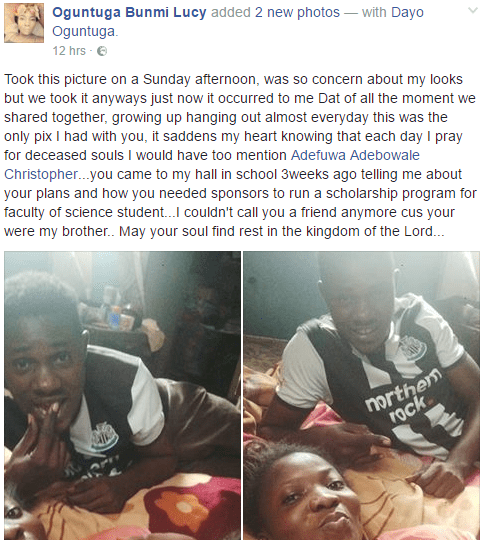Click the man's face in left photo
The image size is (482, 540).
coord(41,374)
